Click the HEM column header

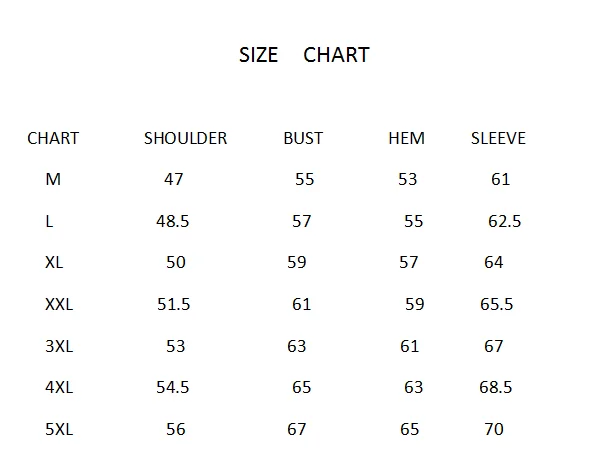(x=406, y=139)
